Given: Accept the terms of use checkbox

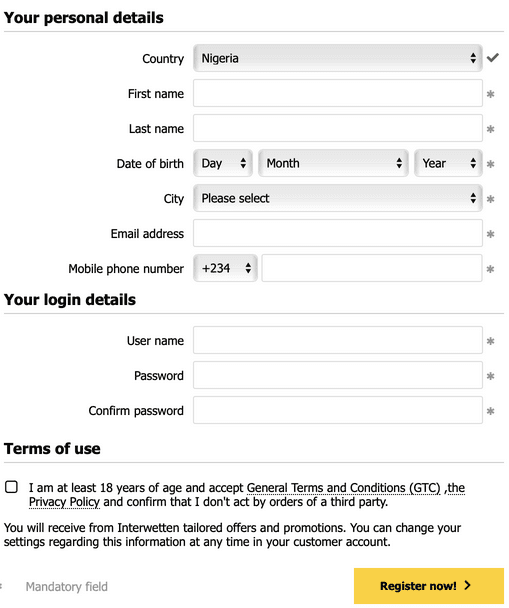Looking at the screenshot, I should (11, 487).
